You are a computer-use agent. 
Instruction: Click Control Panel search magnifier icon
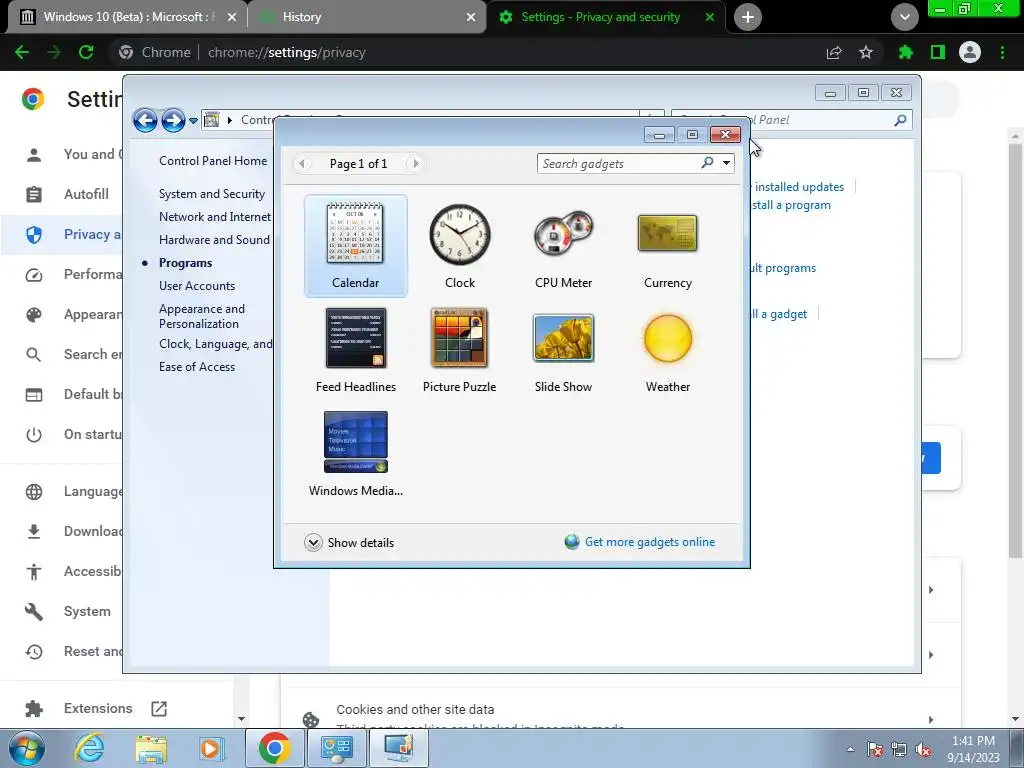[901, 120]
